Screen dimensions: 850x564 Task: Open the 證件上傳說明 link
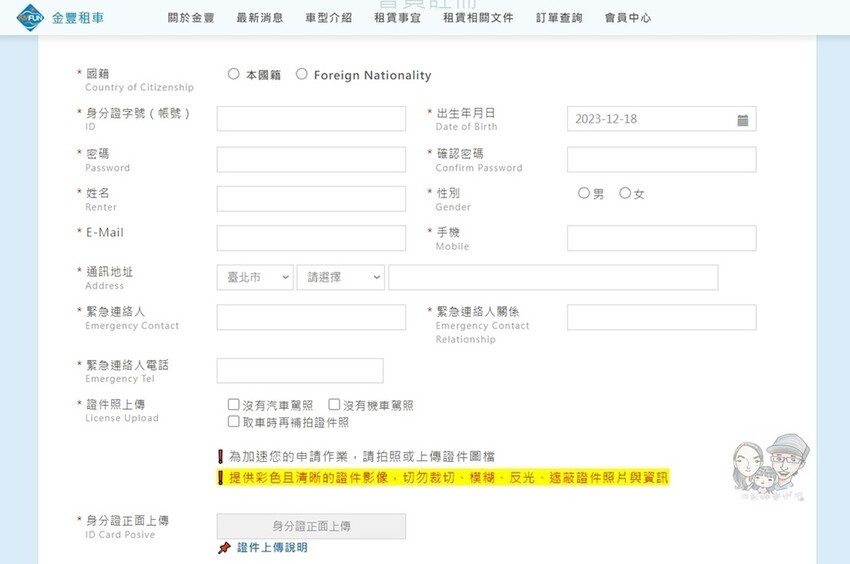click(x=272, y=548)
